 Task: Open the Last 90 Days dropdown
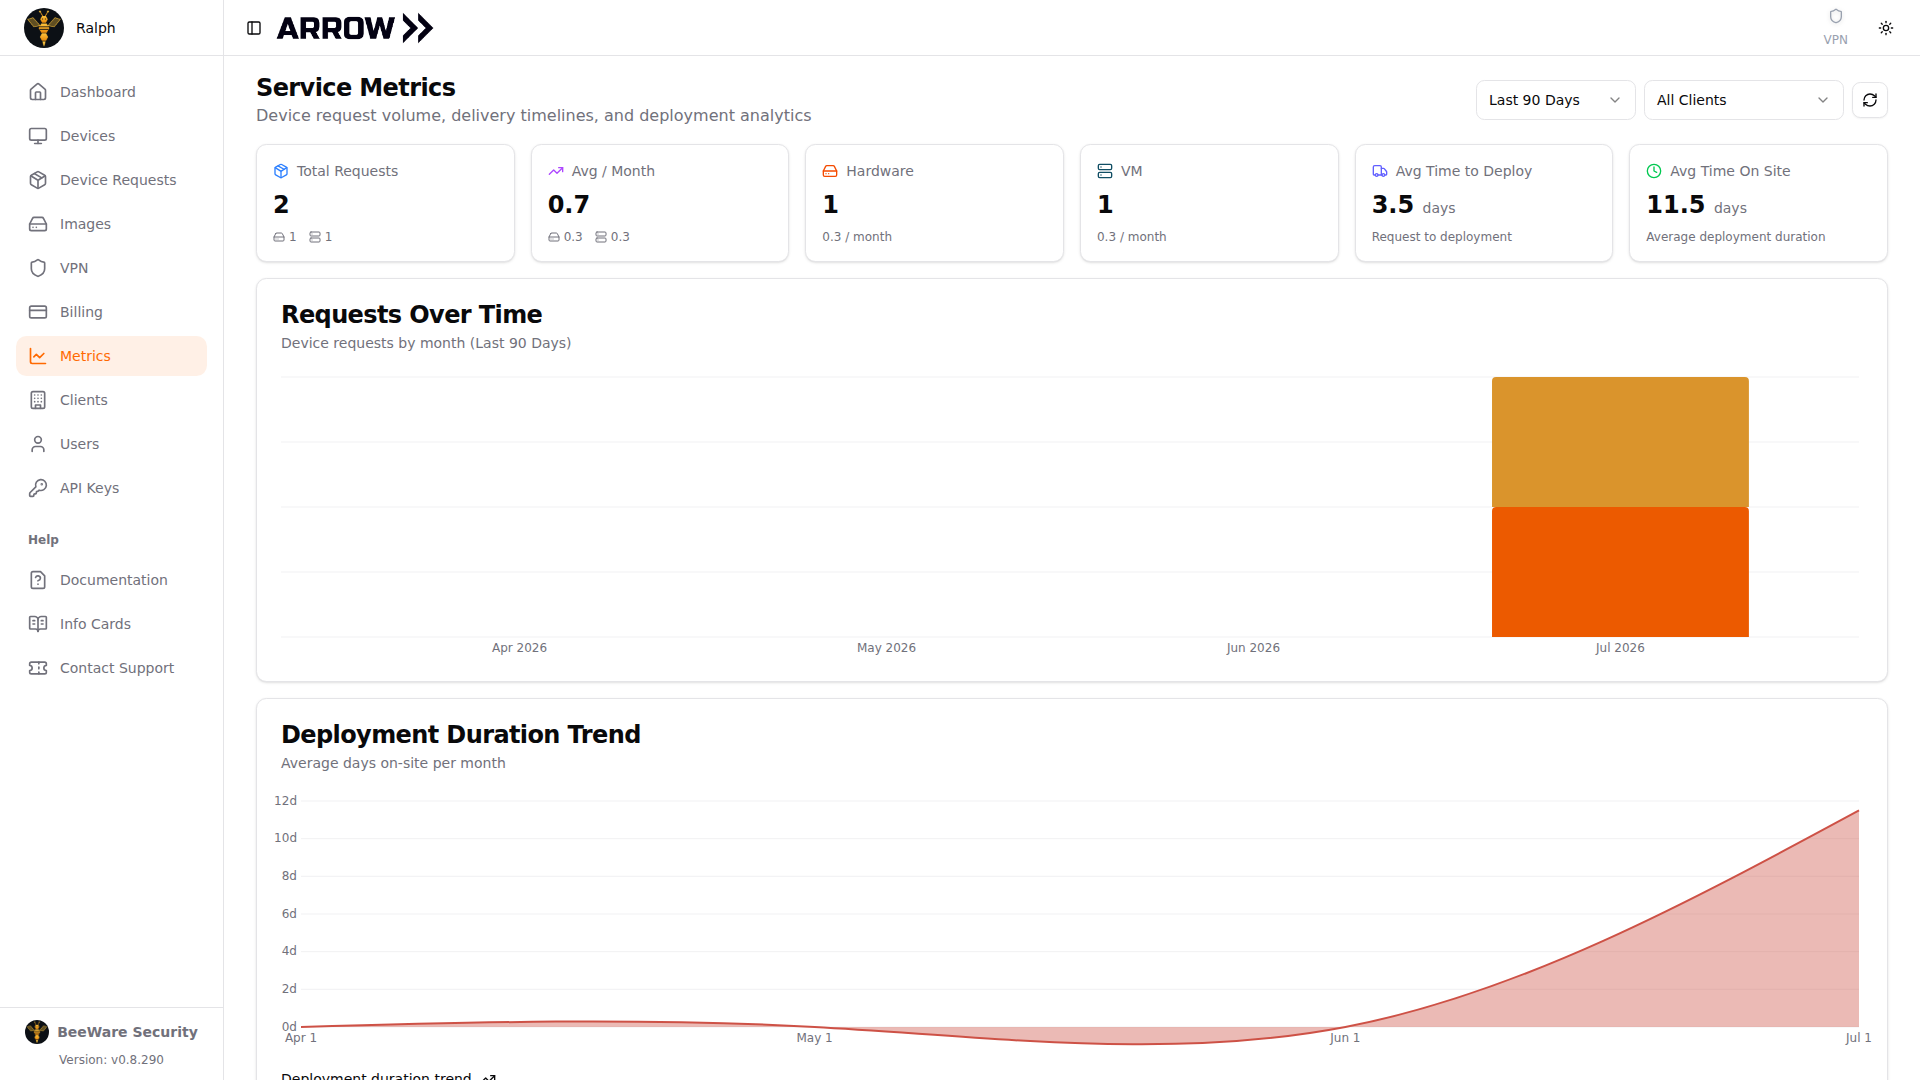click(x=1555, y=100)
